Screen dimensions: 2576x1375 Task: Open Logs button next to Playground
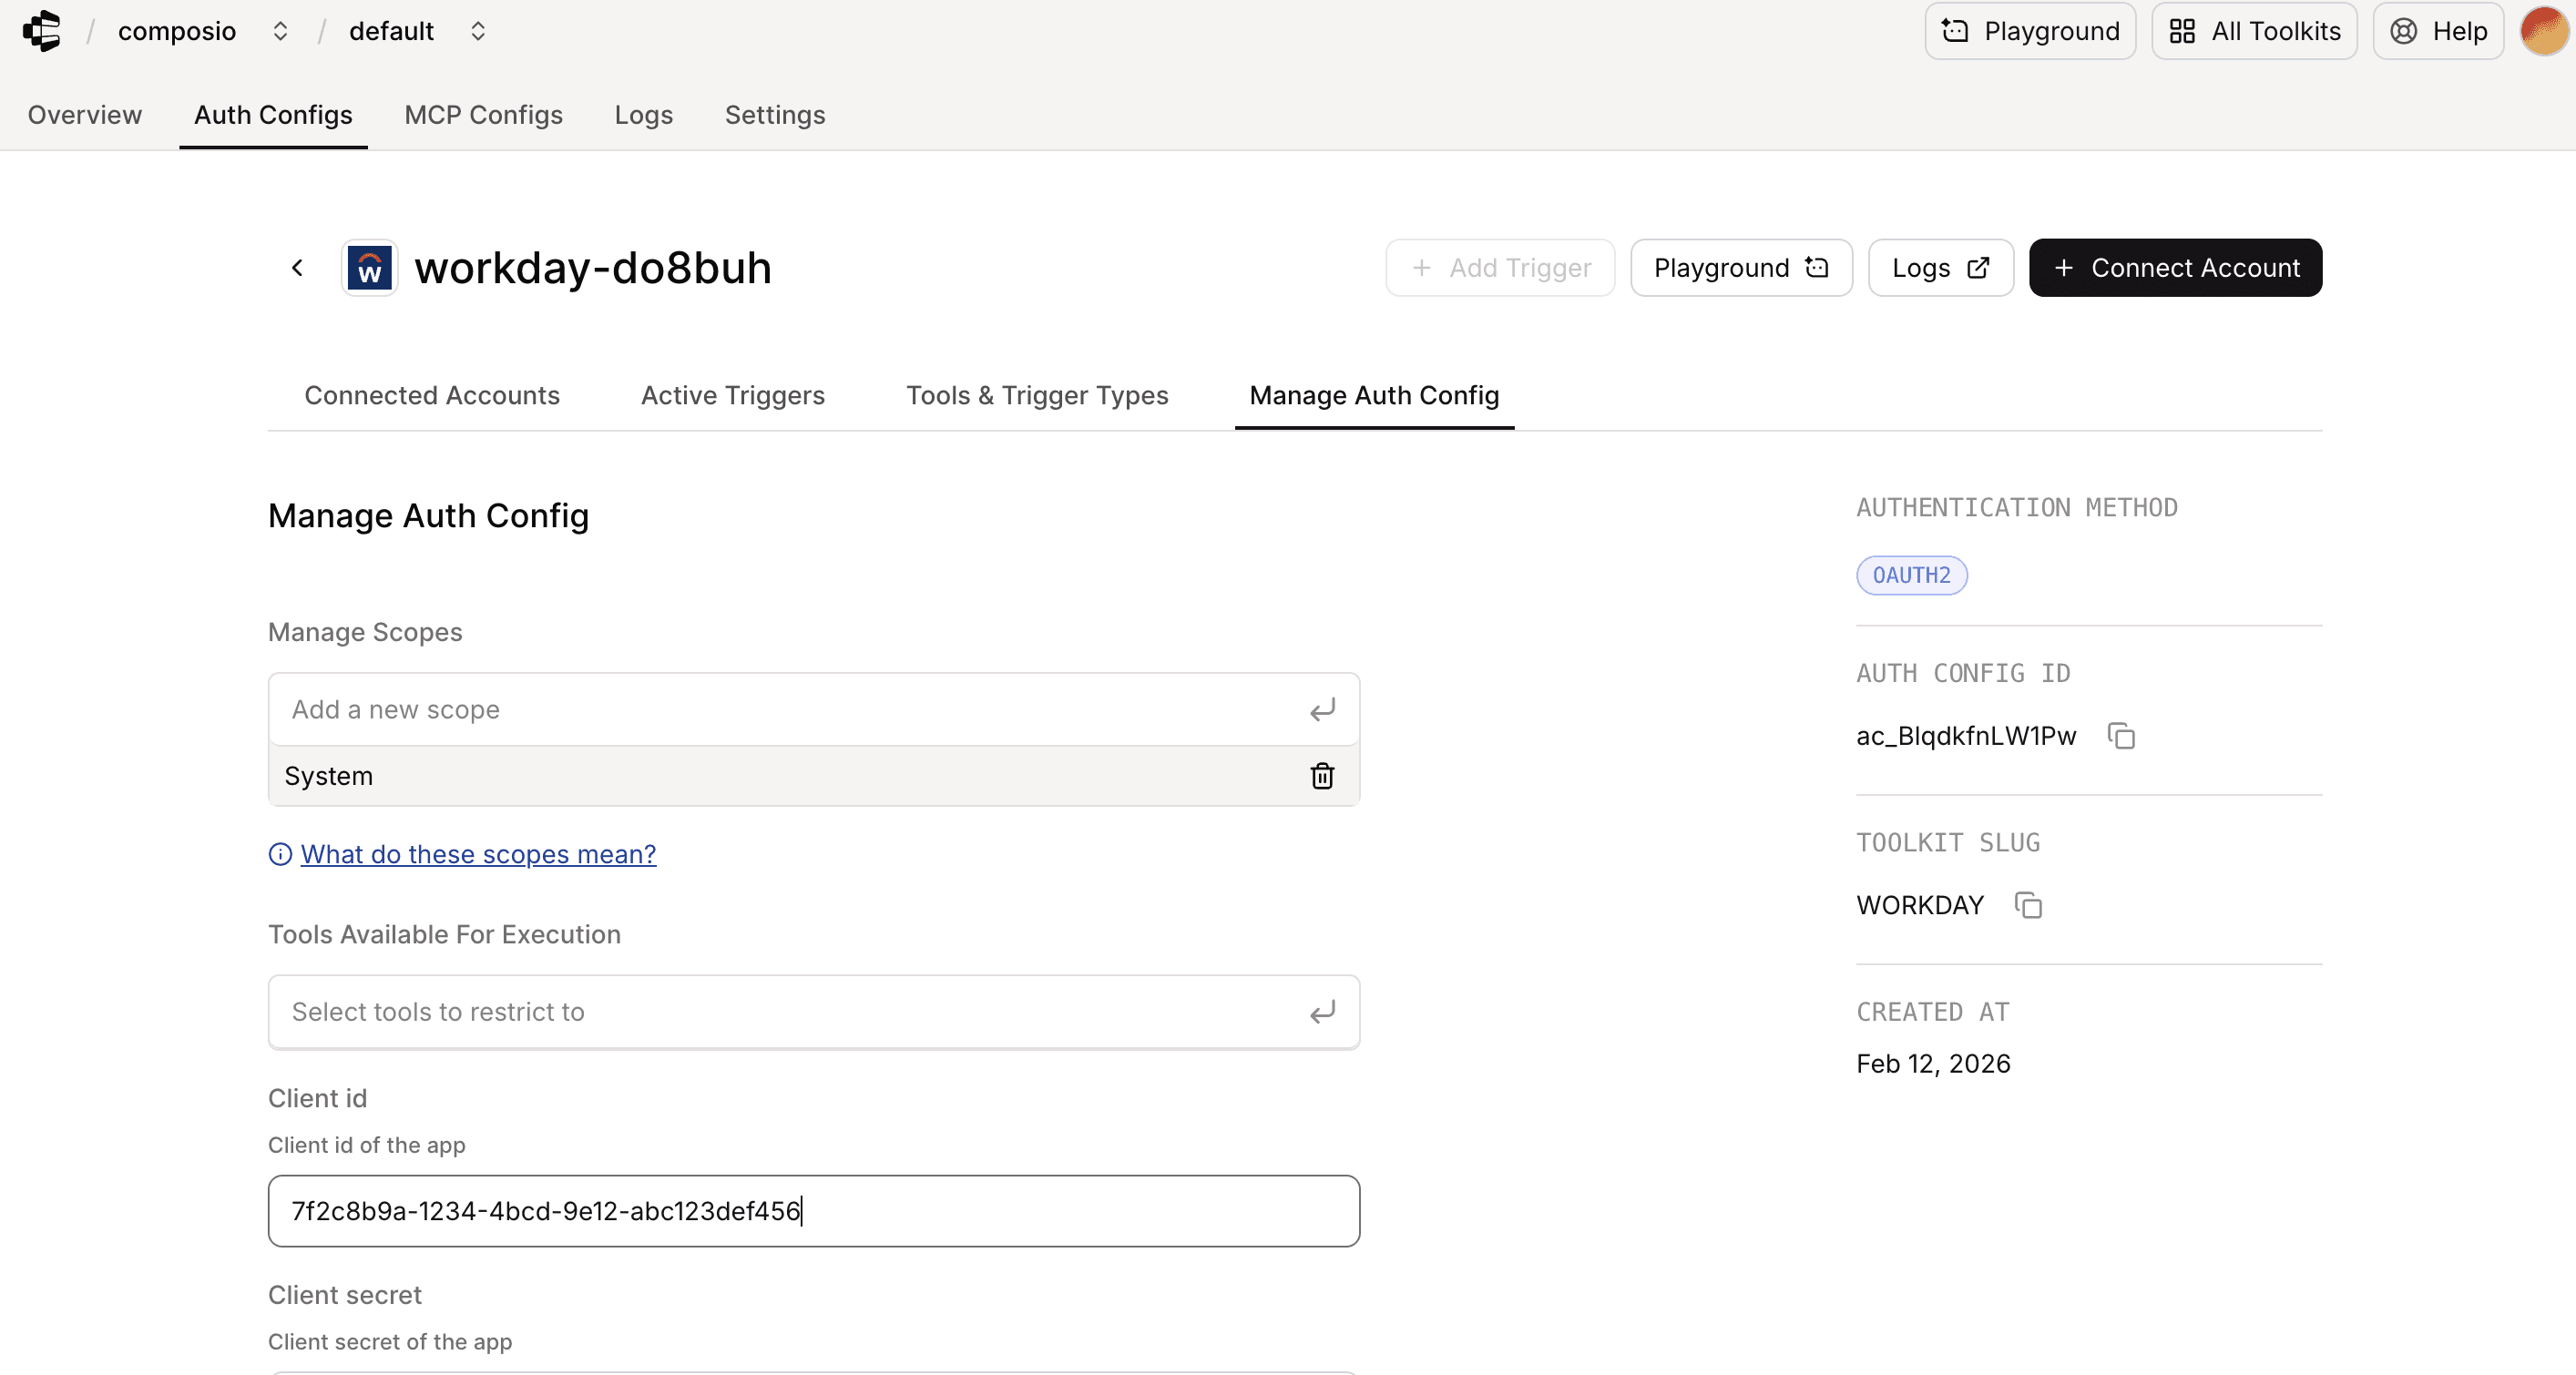click(1940, 268)
